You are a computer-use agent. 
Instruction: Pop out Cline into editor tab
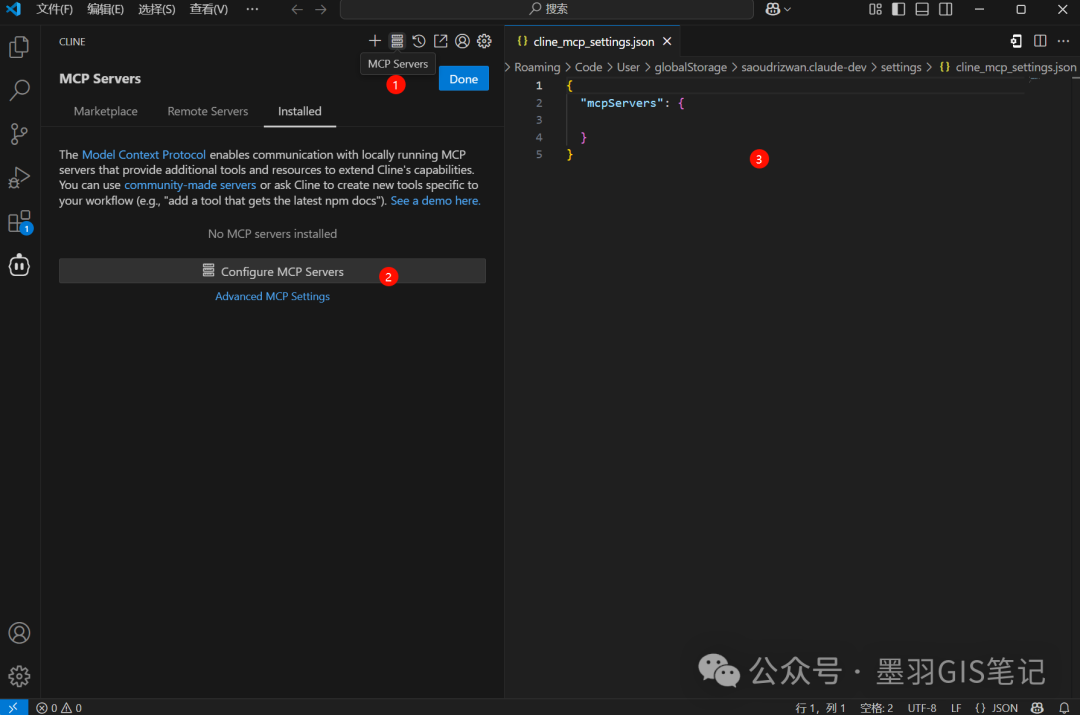440,41
